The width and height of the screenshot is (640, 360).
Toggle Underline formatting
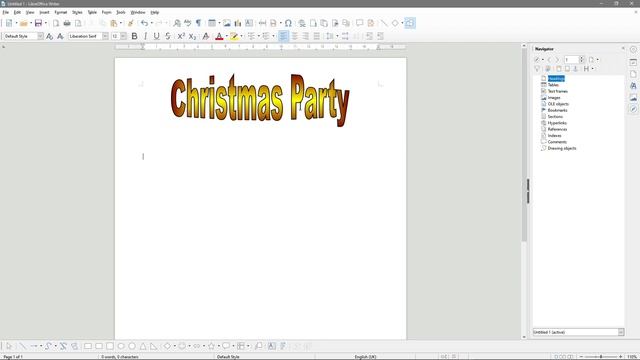156,36
